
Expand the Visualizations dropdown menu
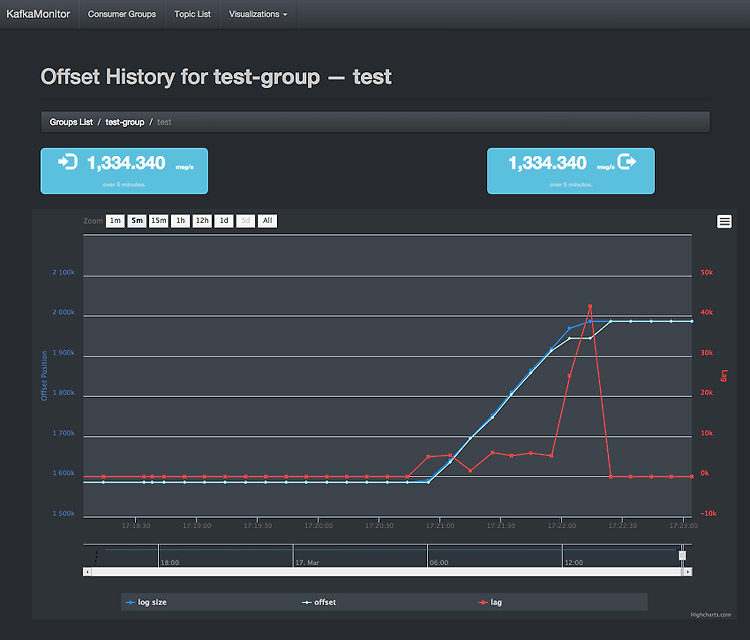[x=258, y=14]
